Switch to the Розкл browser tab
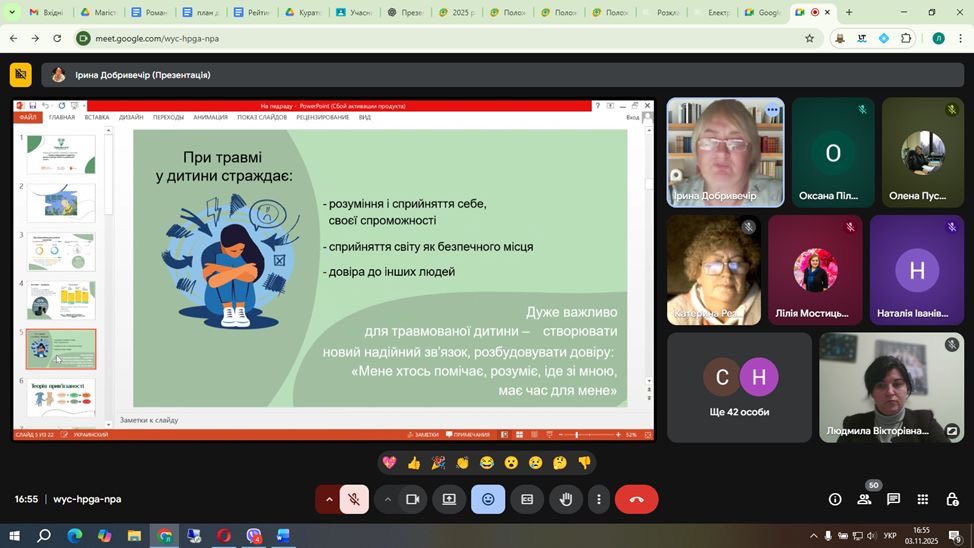Image resolution: width=974 pixels, height=548 pixels. point(661,12)
